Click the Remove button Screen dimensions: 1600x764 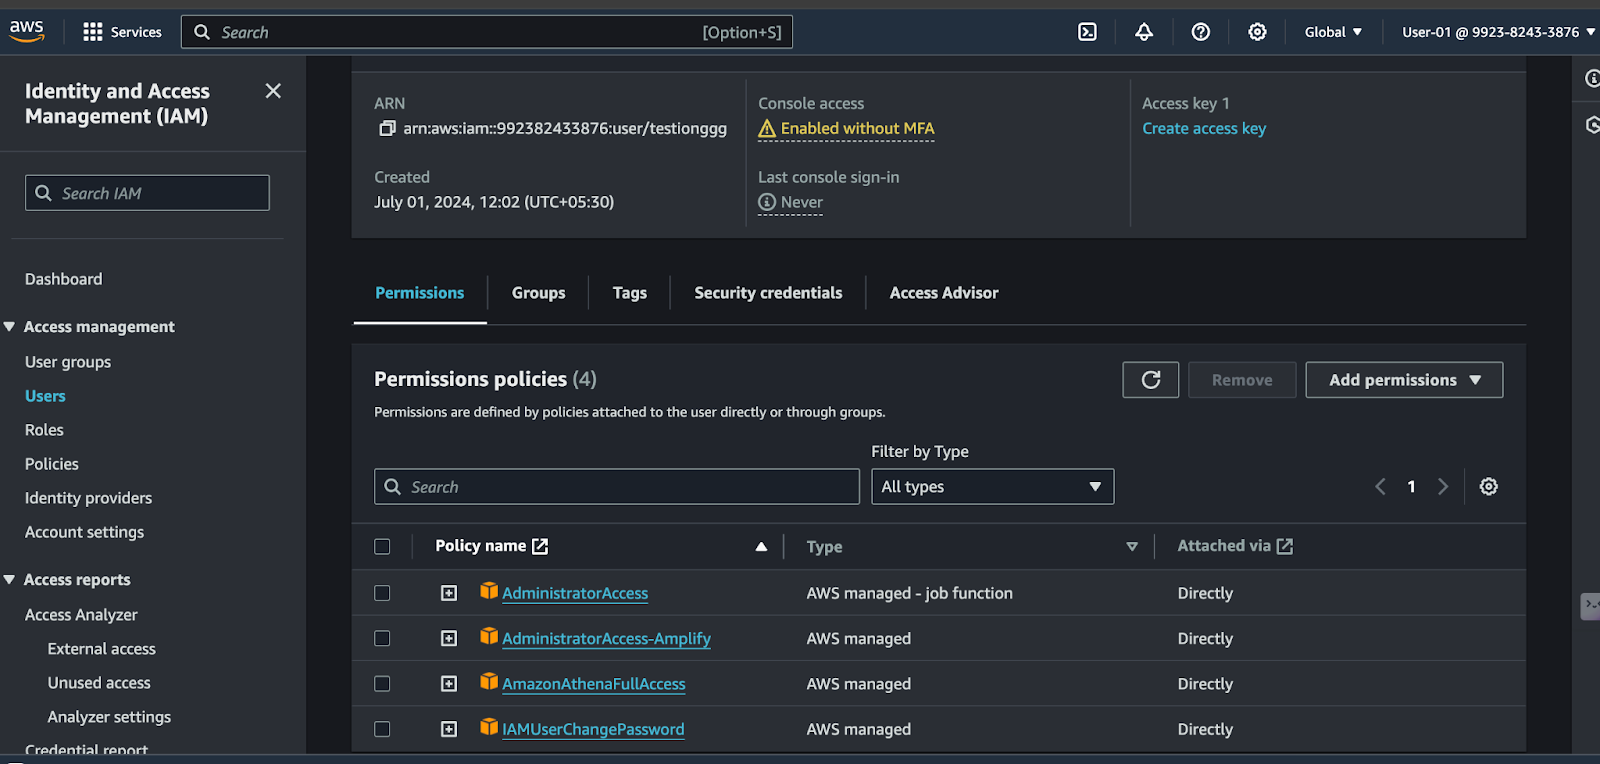[x=1242, y=380]
